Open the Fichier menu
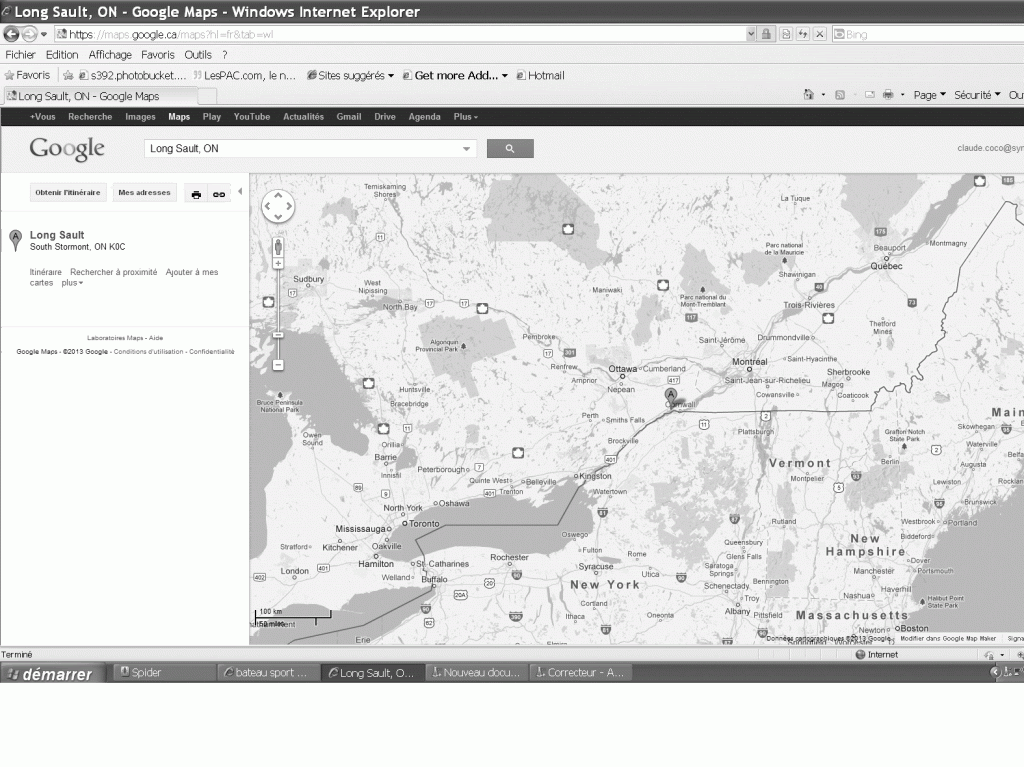This screenshot has width=1024, height=767. tap(20, 55)
